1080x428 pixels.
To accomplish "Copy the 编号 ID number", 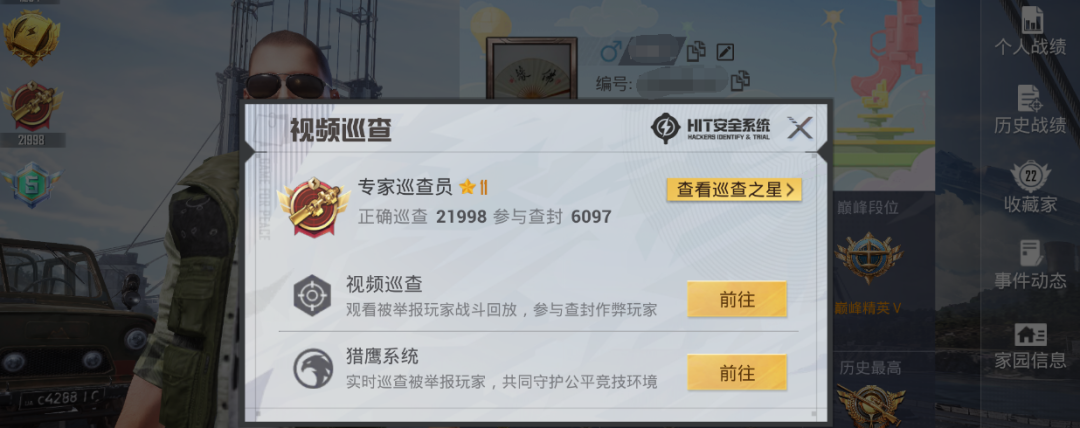I will pos(740,81).
